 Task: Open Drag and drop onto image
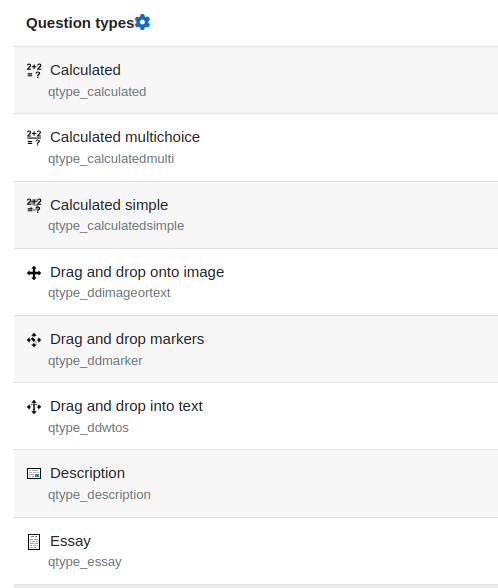(x=137, y=272)
